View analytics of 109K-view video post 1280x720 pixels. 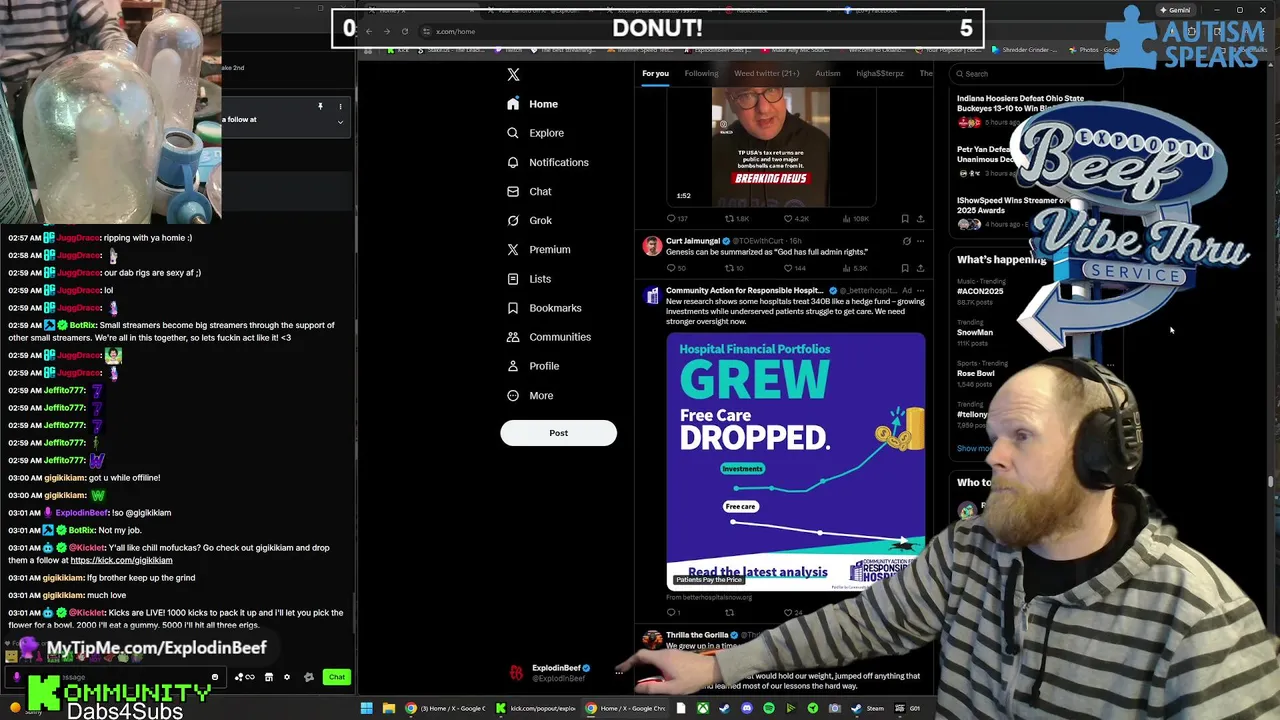(x=857, y=219)
